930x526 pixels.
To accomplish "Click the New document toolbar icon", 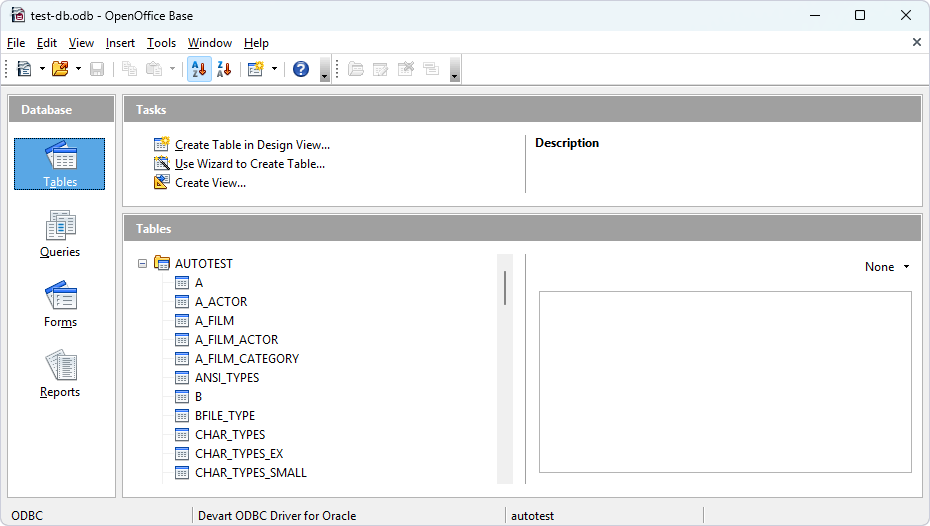I will pyautogui.click(x=24, y=69).
